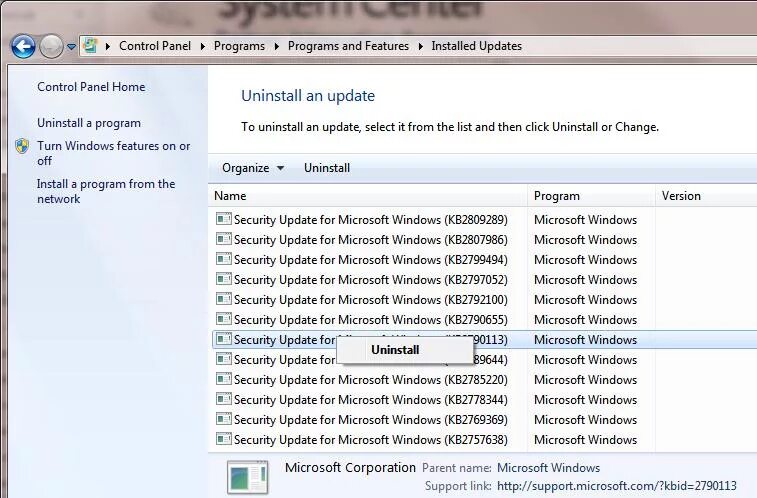Click the shield icon beside Windows features

22,146
